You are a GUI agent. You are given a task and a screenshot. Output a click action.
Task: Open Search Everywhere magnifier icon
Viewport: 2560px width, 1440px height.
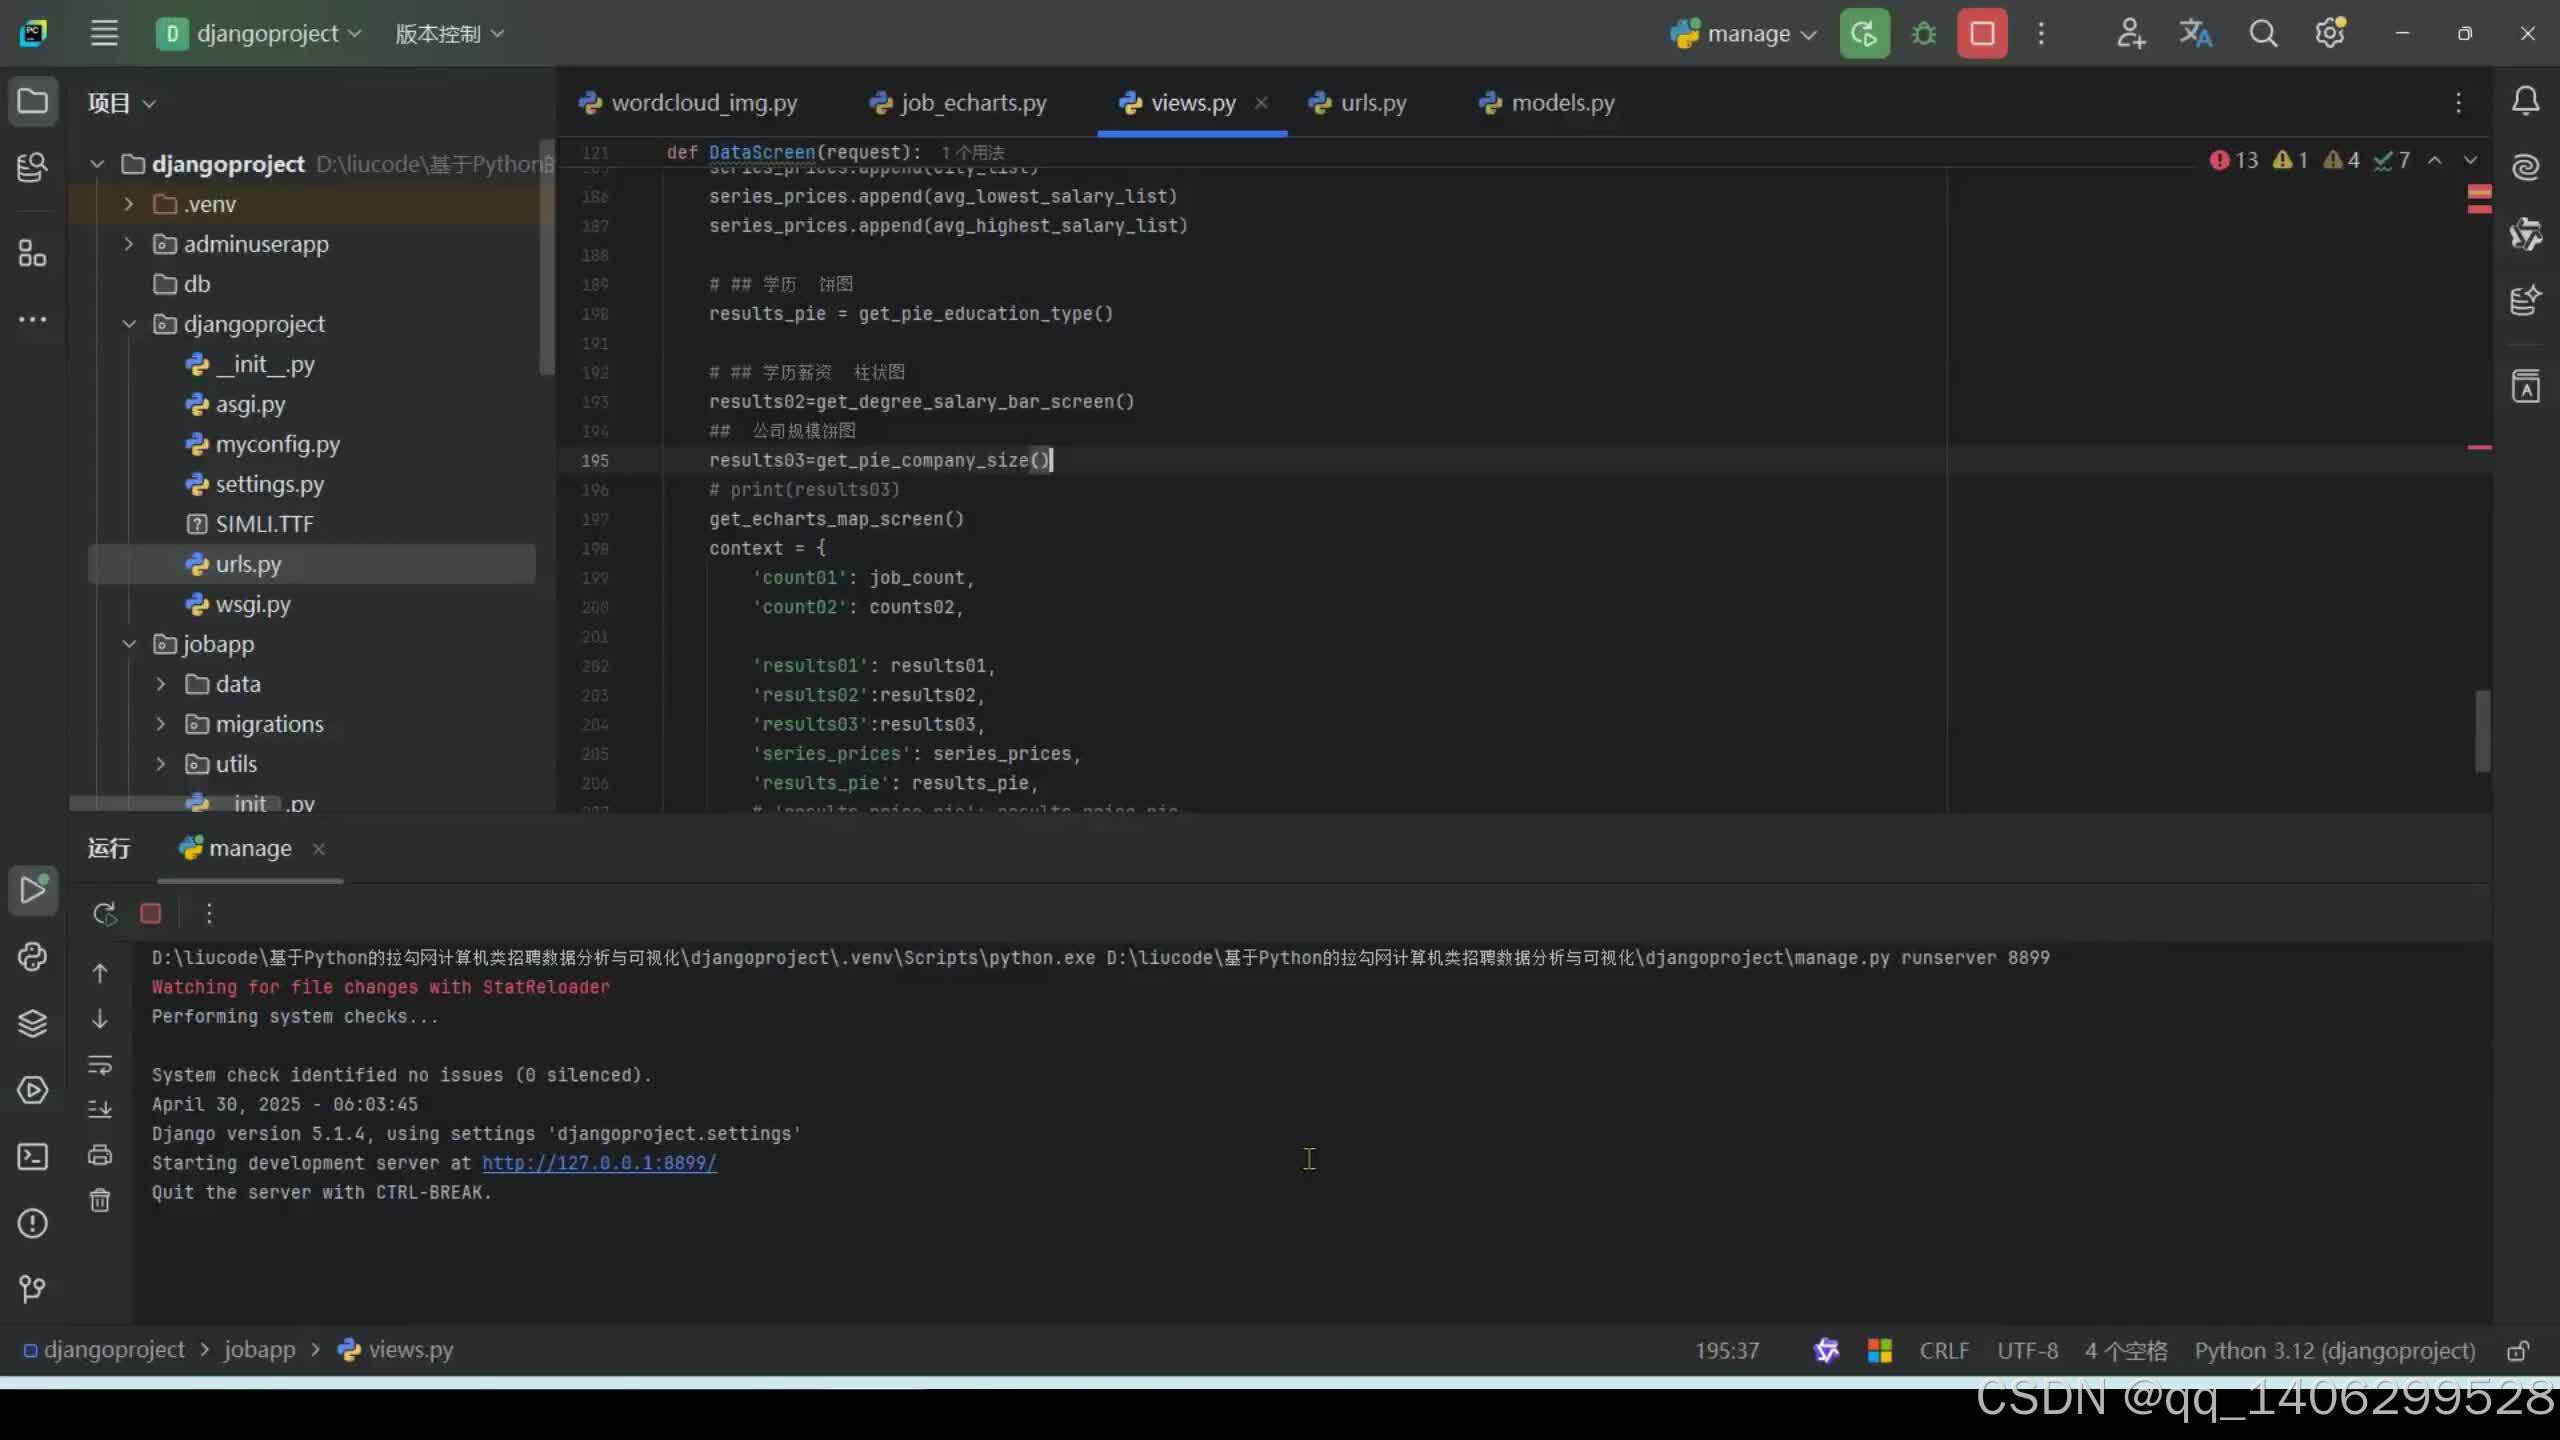click(x=2263, y=34)
